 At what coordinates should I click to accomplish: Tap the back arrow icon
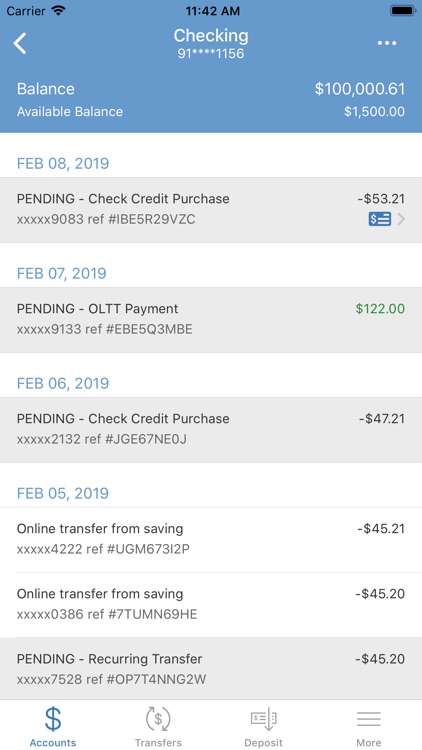coord(20,43)
